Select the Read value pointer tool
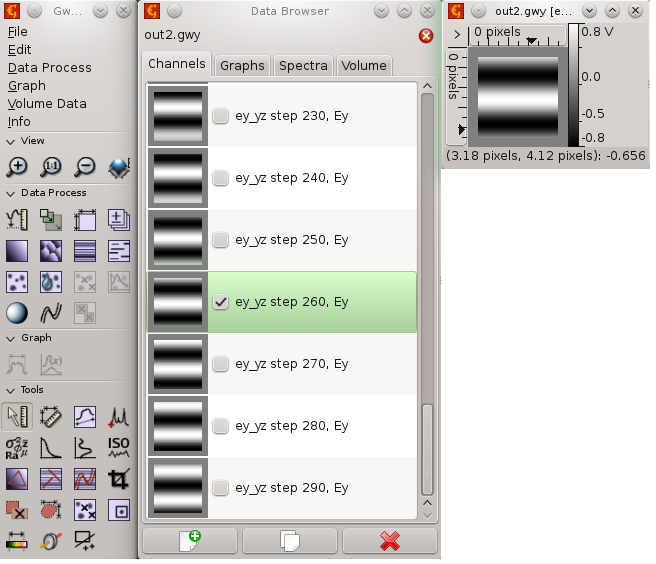Image resolution: width=656 pixels, height=564 pixels. click(18, 416)
